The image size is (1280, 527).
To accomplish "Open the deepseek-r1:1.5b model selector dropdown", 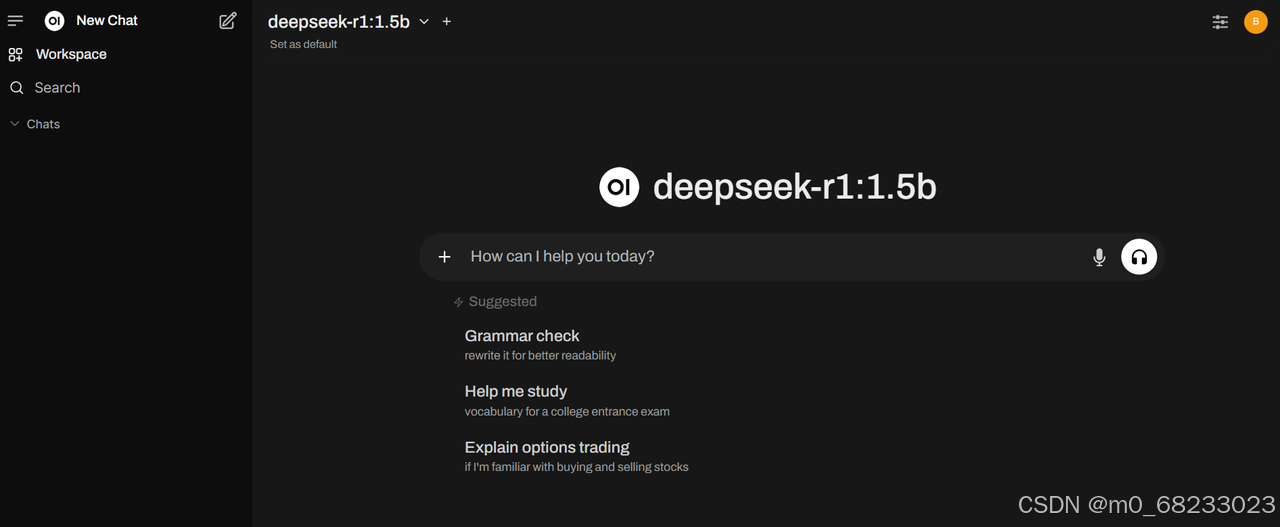I will [x=348, y=21].
